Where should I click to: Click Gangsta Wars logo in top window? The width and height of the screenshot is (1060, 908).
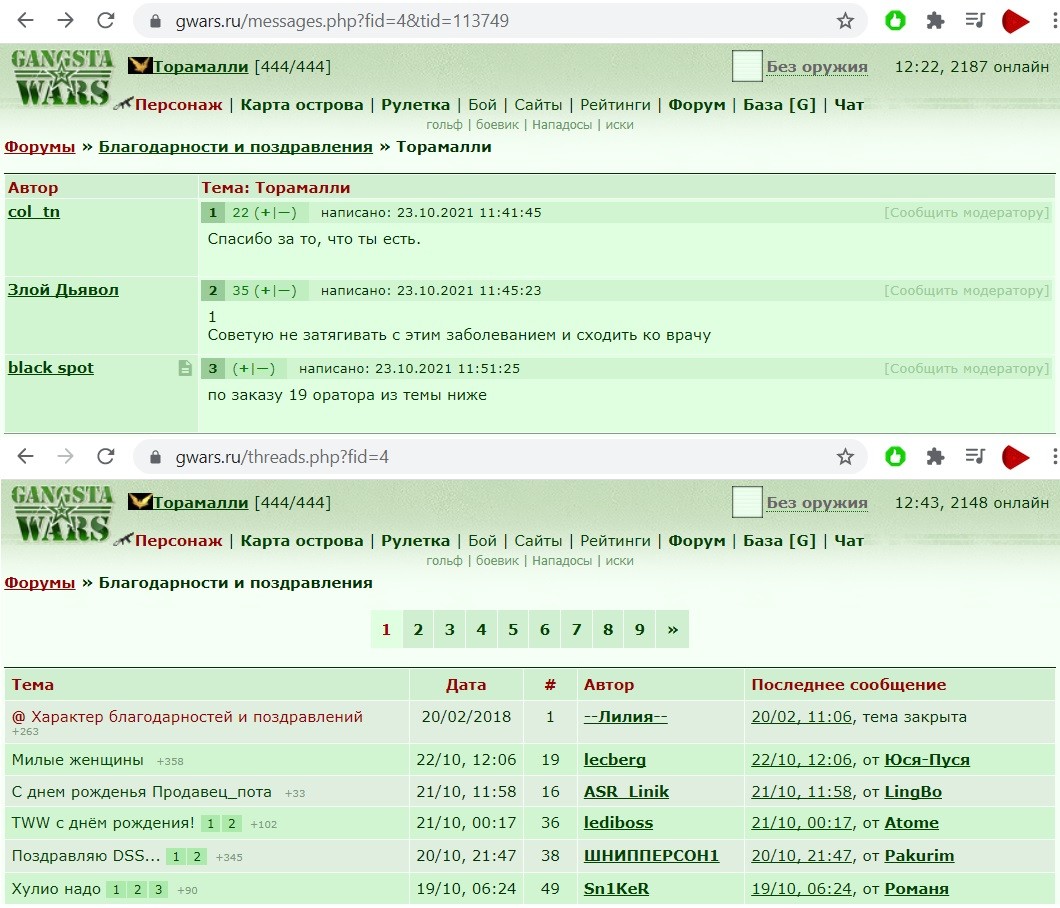tap(62, 78)
